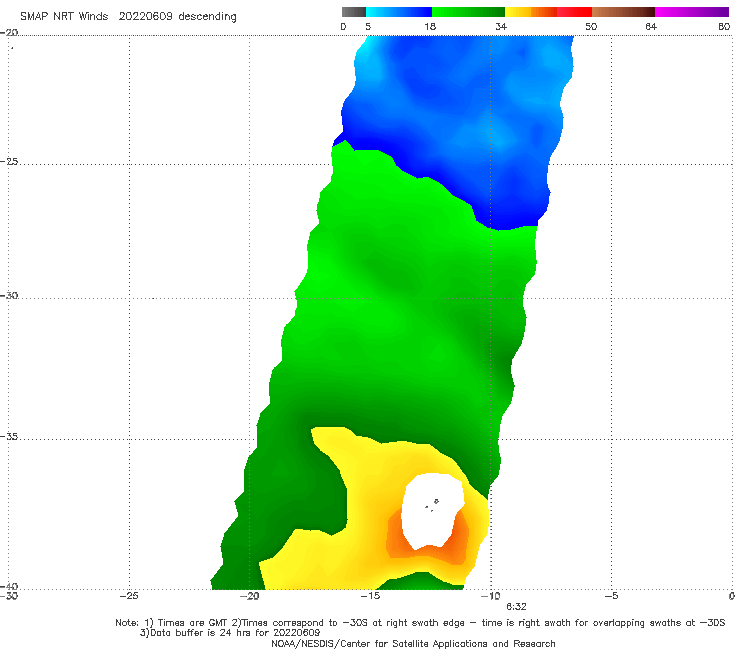Click the white no-data hole in the swath
740x650 pixels.
point(432,512)
